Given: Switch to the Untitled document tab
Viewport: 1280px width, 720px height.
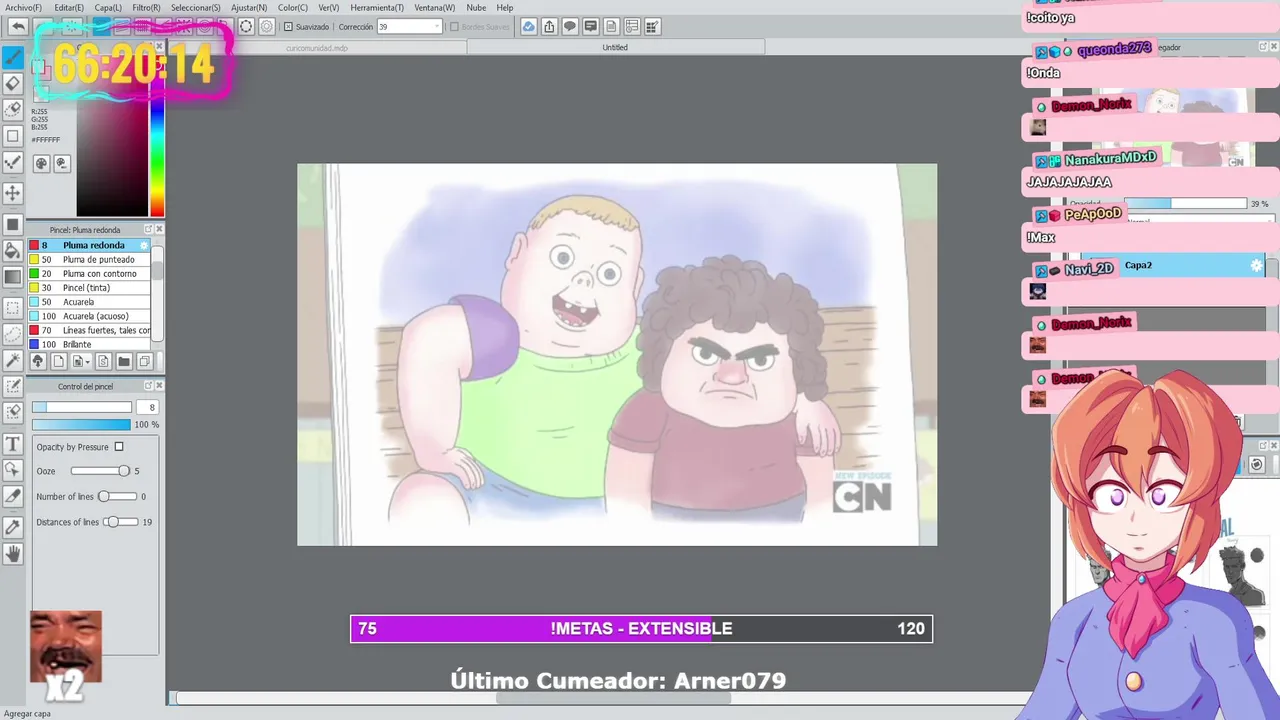Looking at the screenshot, I should click(615, 47).
